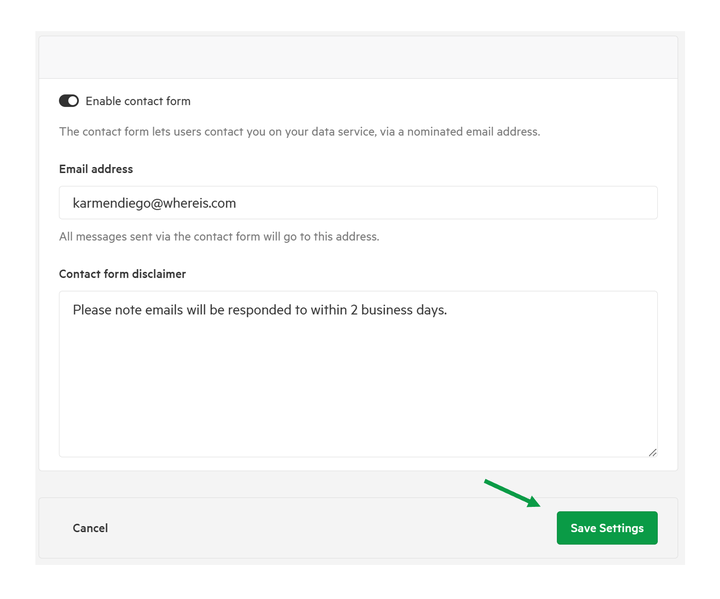Click the helper text below the email field
This screenshot has height=599, width=720.
(x=219, y=237)
